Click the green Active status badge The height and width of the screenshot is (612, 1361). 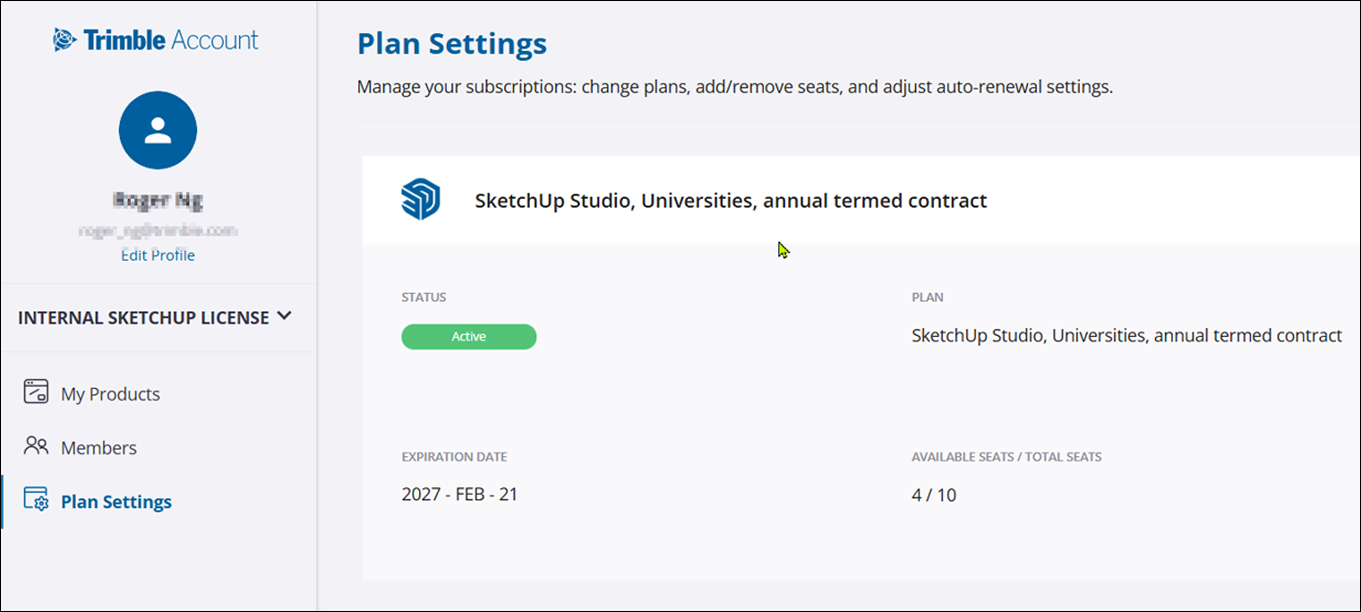468,337
